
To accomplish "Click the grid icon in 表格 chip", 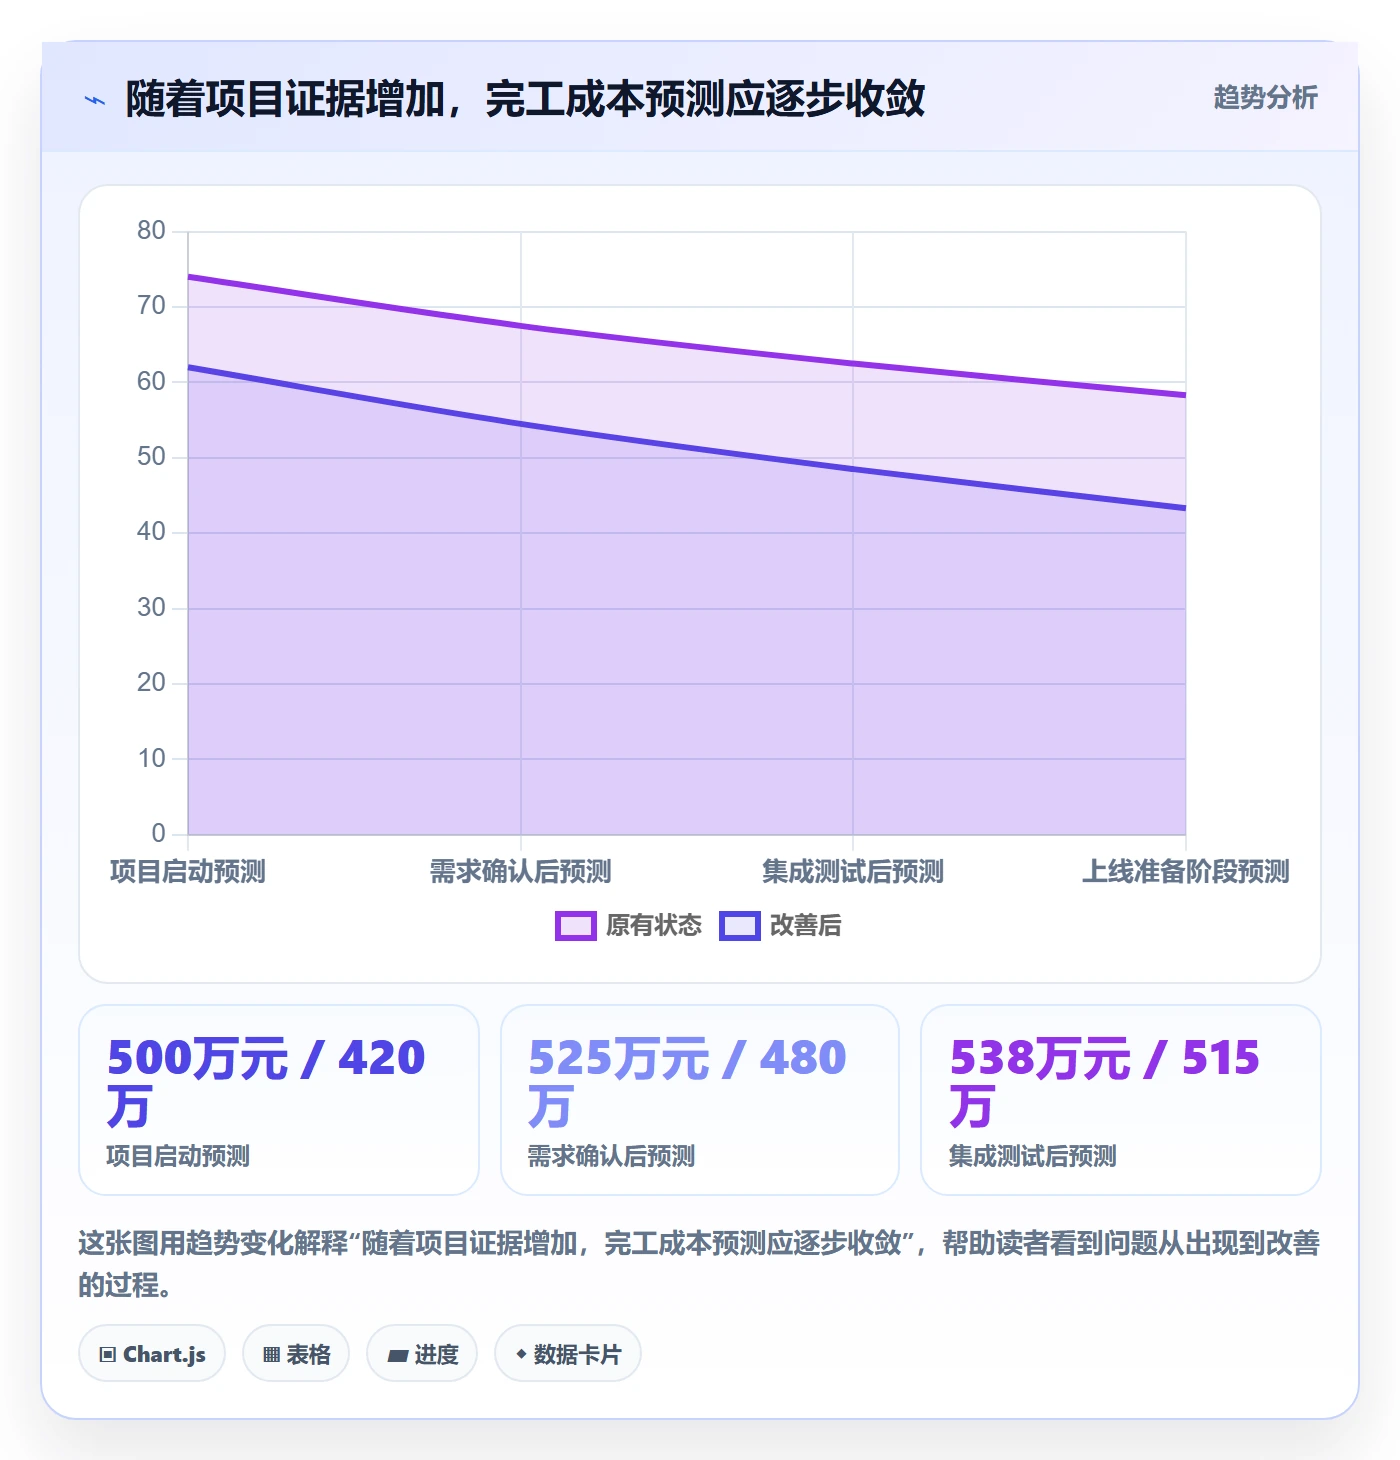I will pos(272,1355).
